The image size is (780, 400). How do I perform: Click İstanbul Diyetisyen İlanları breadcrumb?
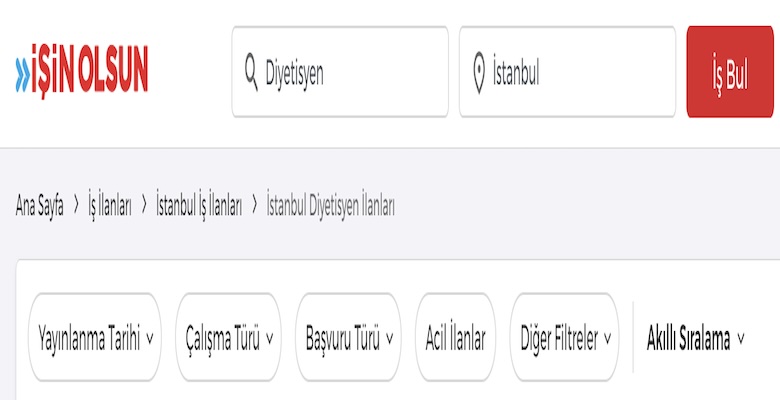click(x=330, y=206)
